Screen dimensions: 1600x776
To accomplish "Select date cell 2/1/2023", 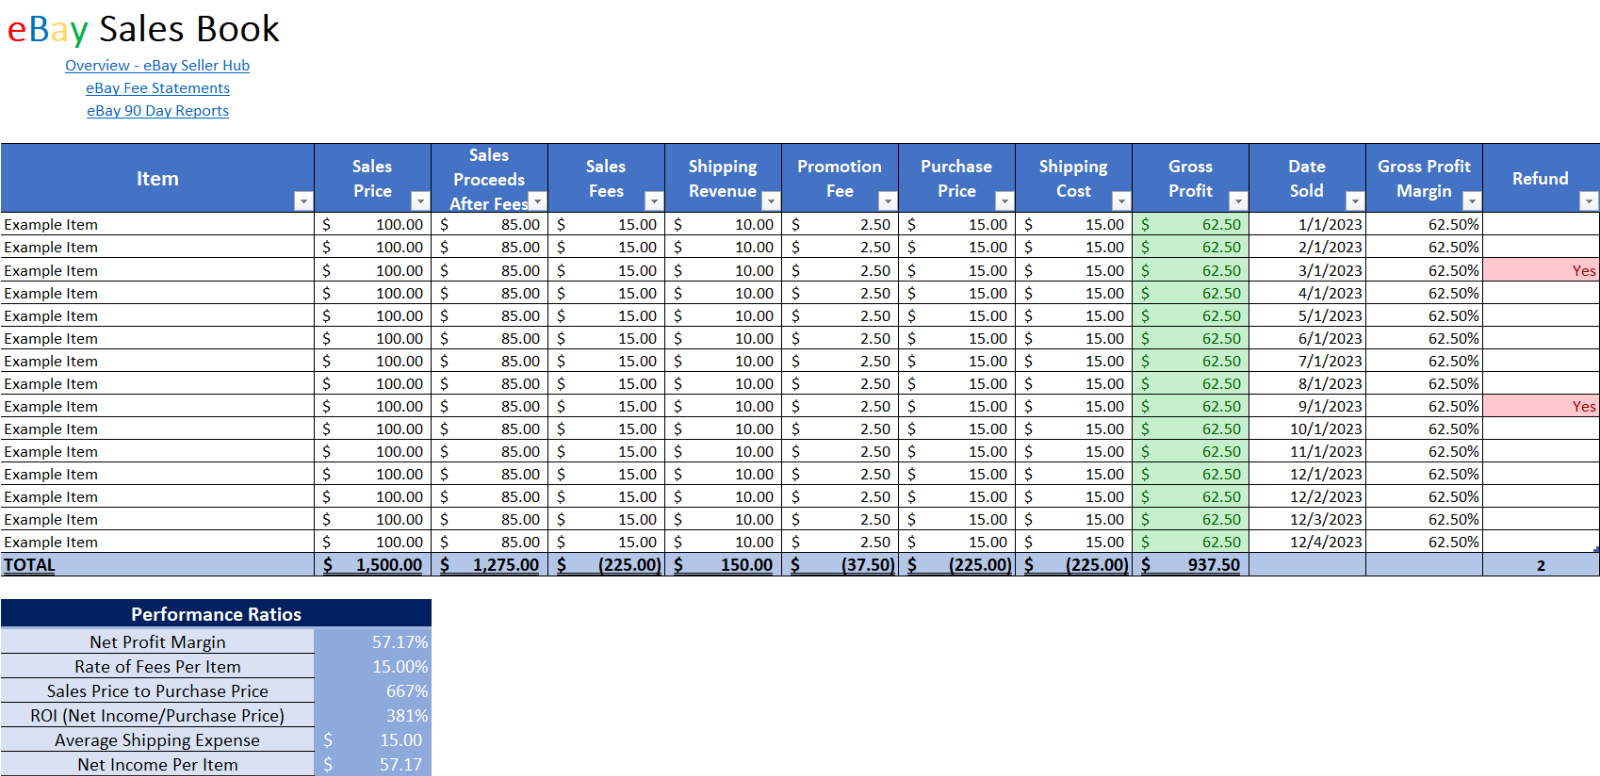I will (x=1307, y=247).
